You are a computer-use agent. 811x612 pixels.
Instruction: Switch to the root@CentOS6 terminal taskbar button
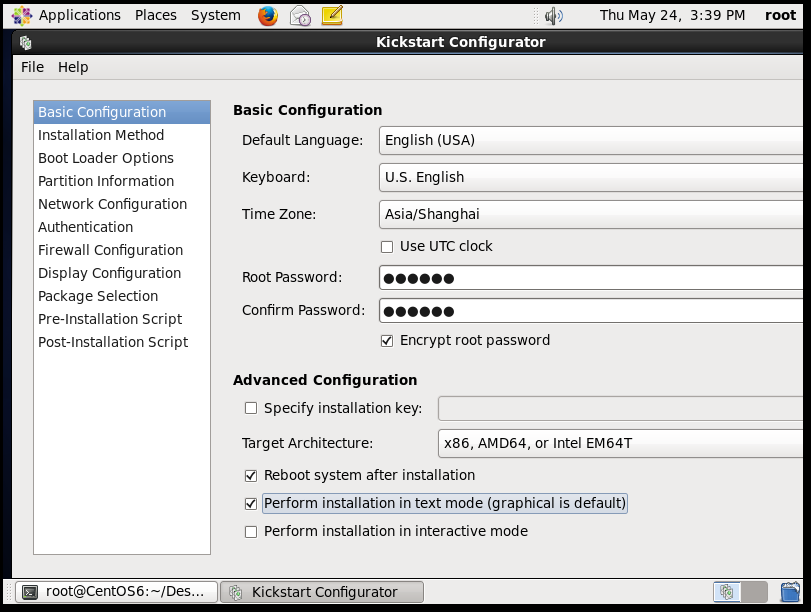[116, 592]
